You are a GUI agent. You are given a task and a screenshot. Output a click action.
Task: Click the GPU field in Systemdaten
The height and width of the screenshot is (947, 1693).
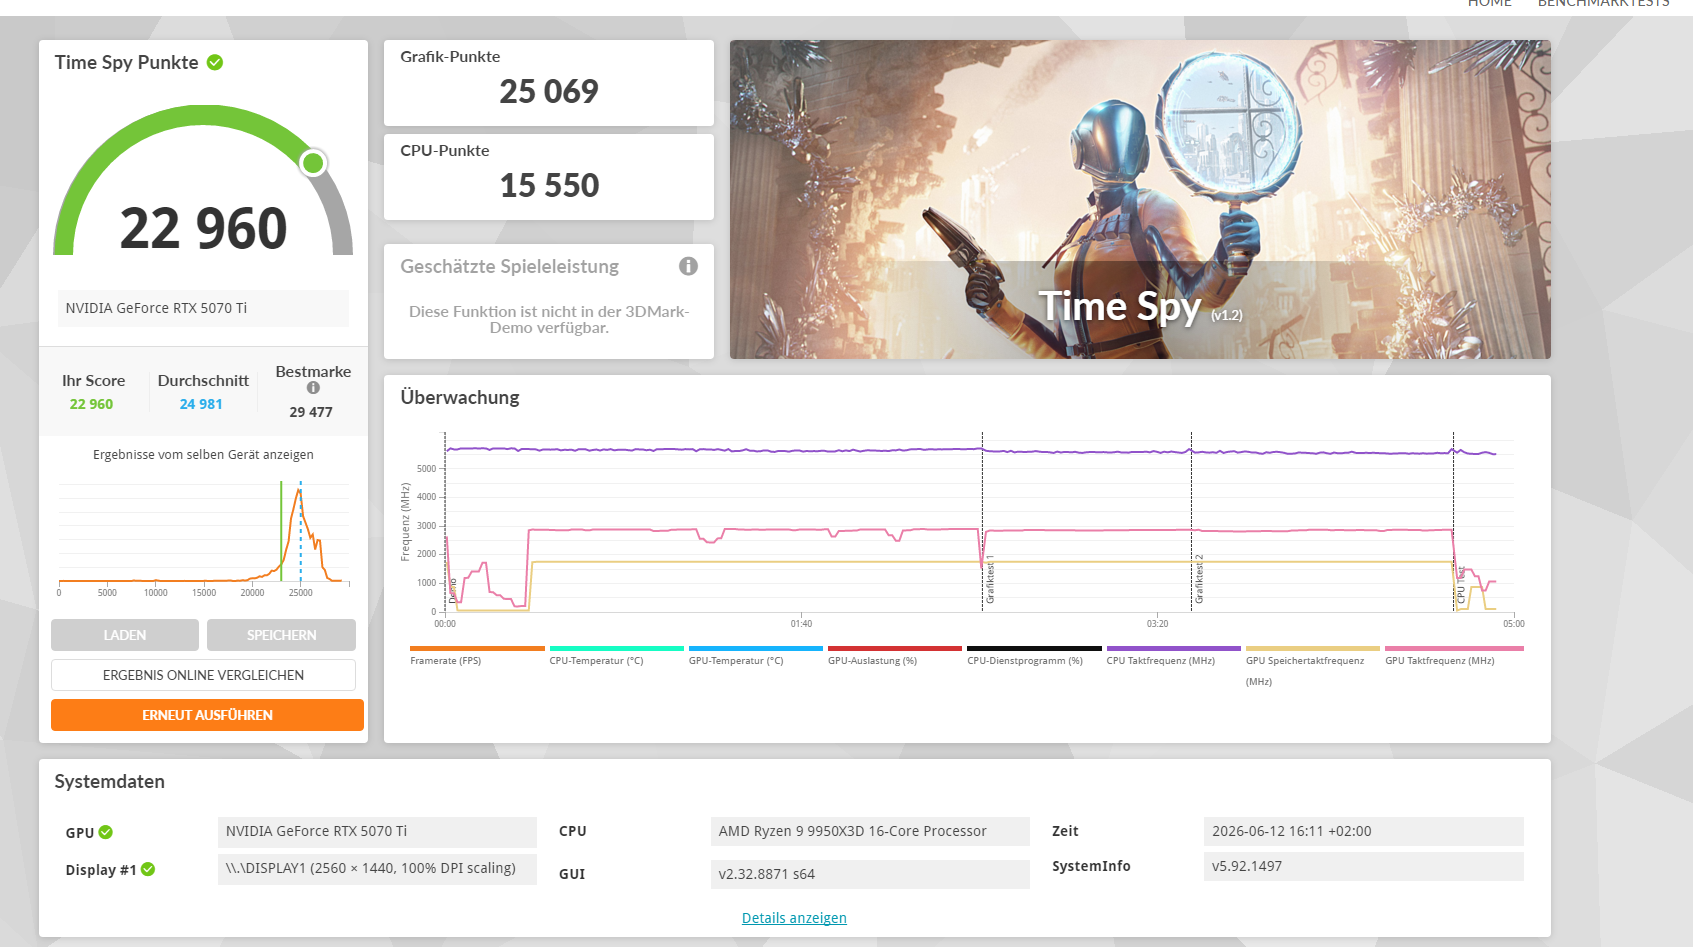pos(377,832)
